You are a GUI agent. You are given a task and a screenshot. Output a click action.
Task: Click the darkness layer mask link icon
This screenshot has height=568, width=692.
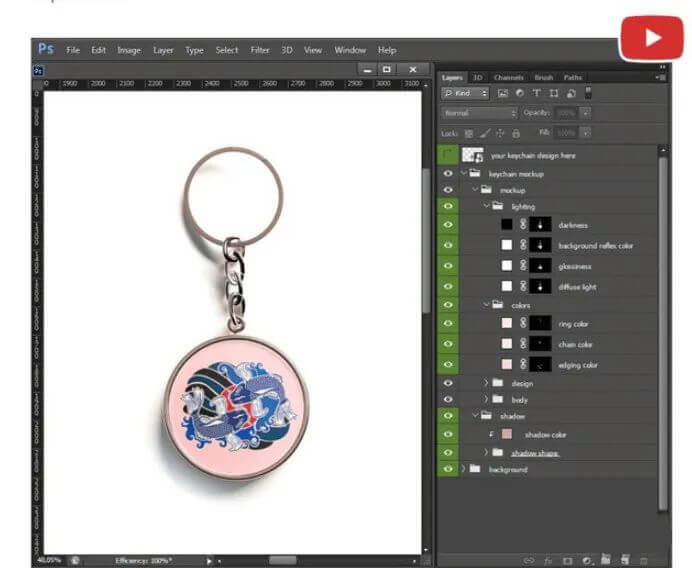coord(522,225)
